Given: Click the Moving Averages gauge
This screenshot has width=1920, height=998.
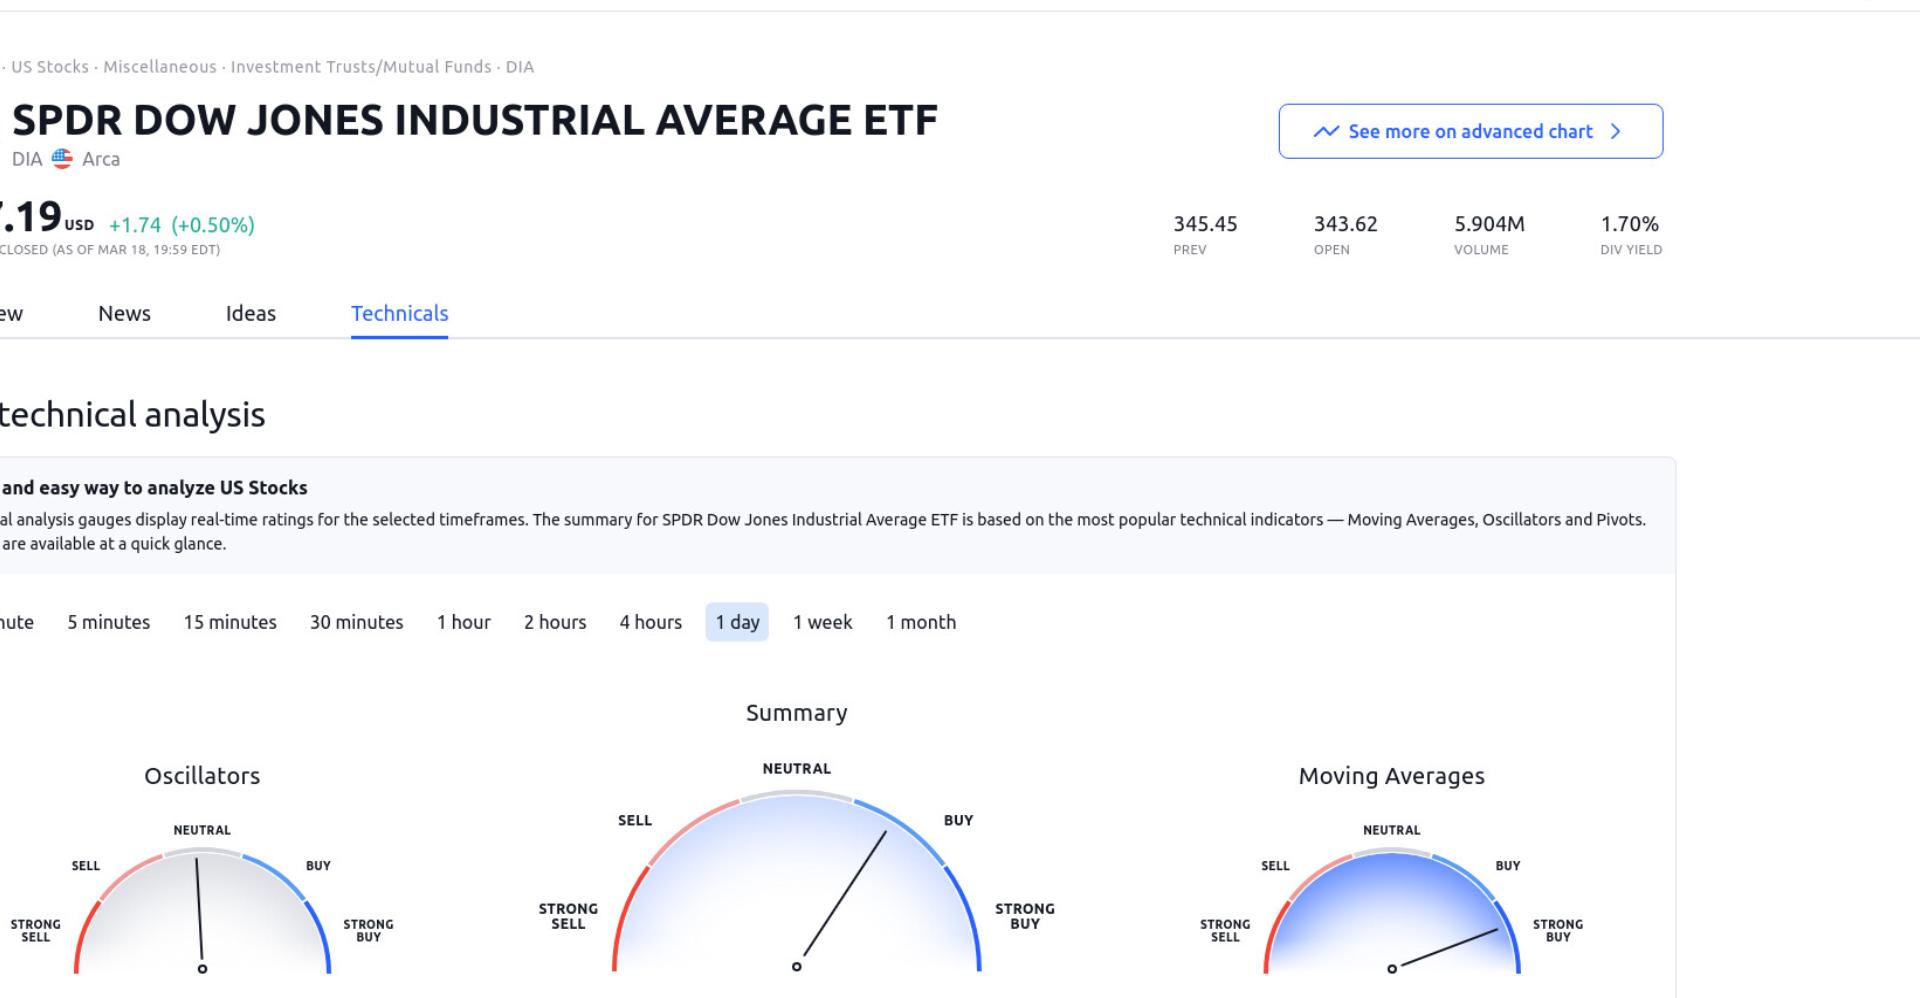Looking at the screenshot, I should [1392, 910].
